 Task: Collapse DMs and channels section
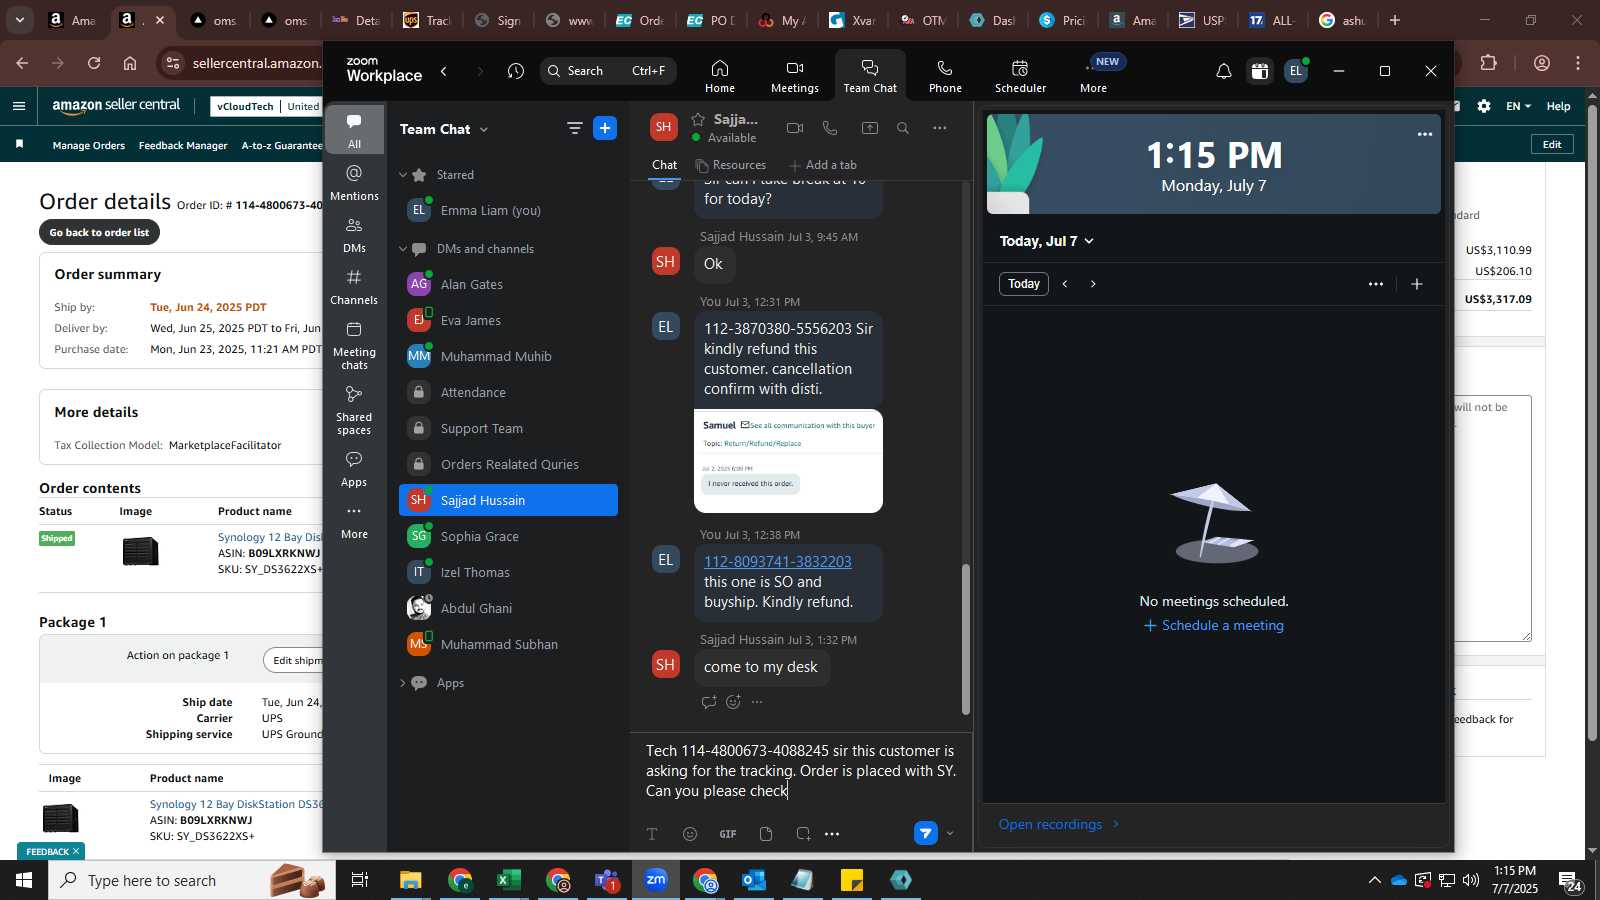(403, 249)
